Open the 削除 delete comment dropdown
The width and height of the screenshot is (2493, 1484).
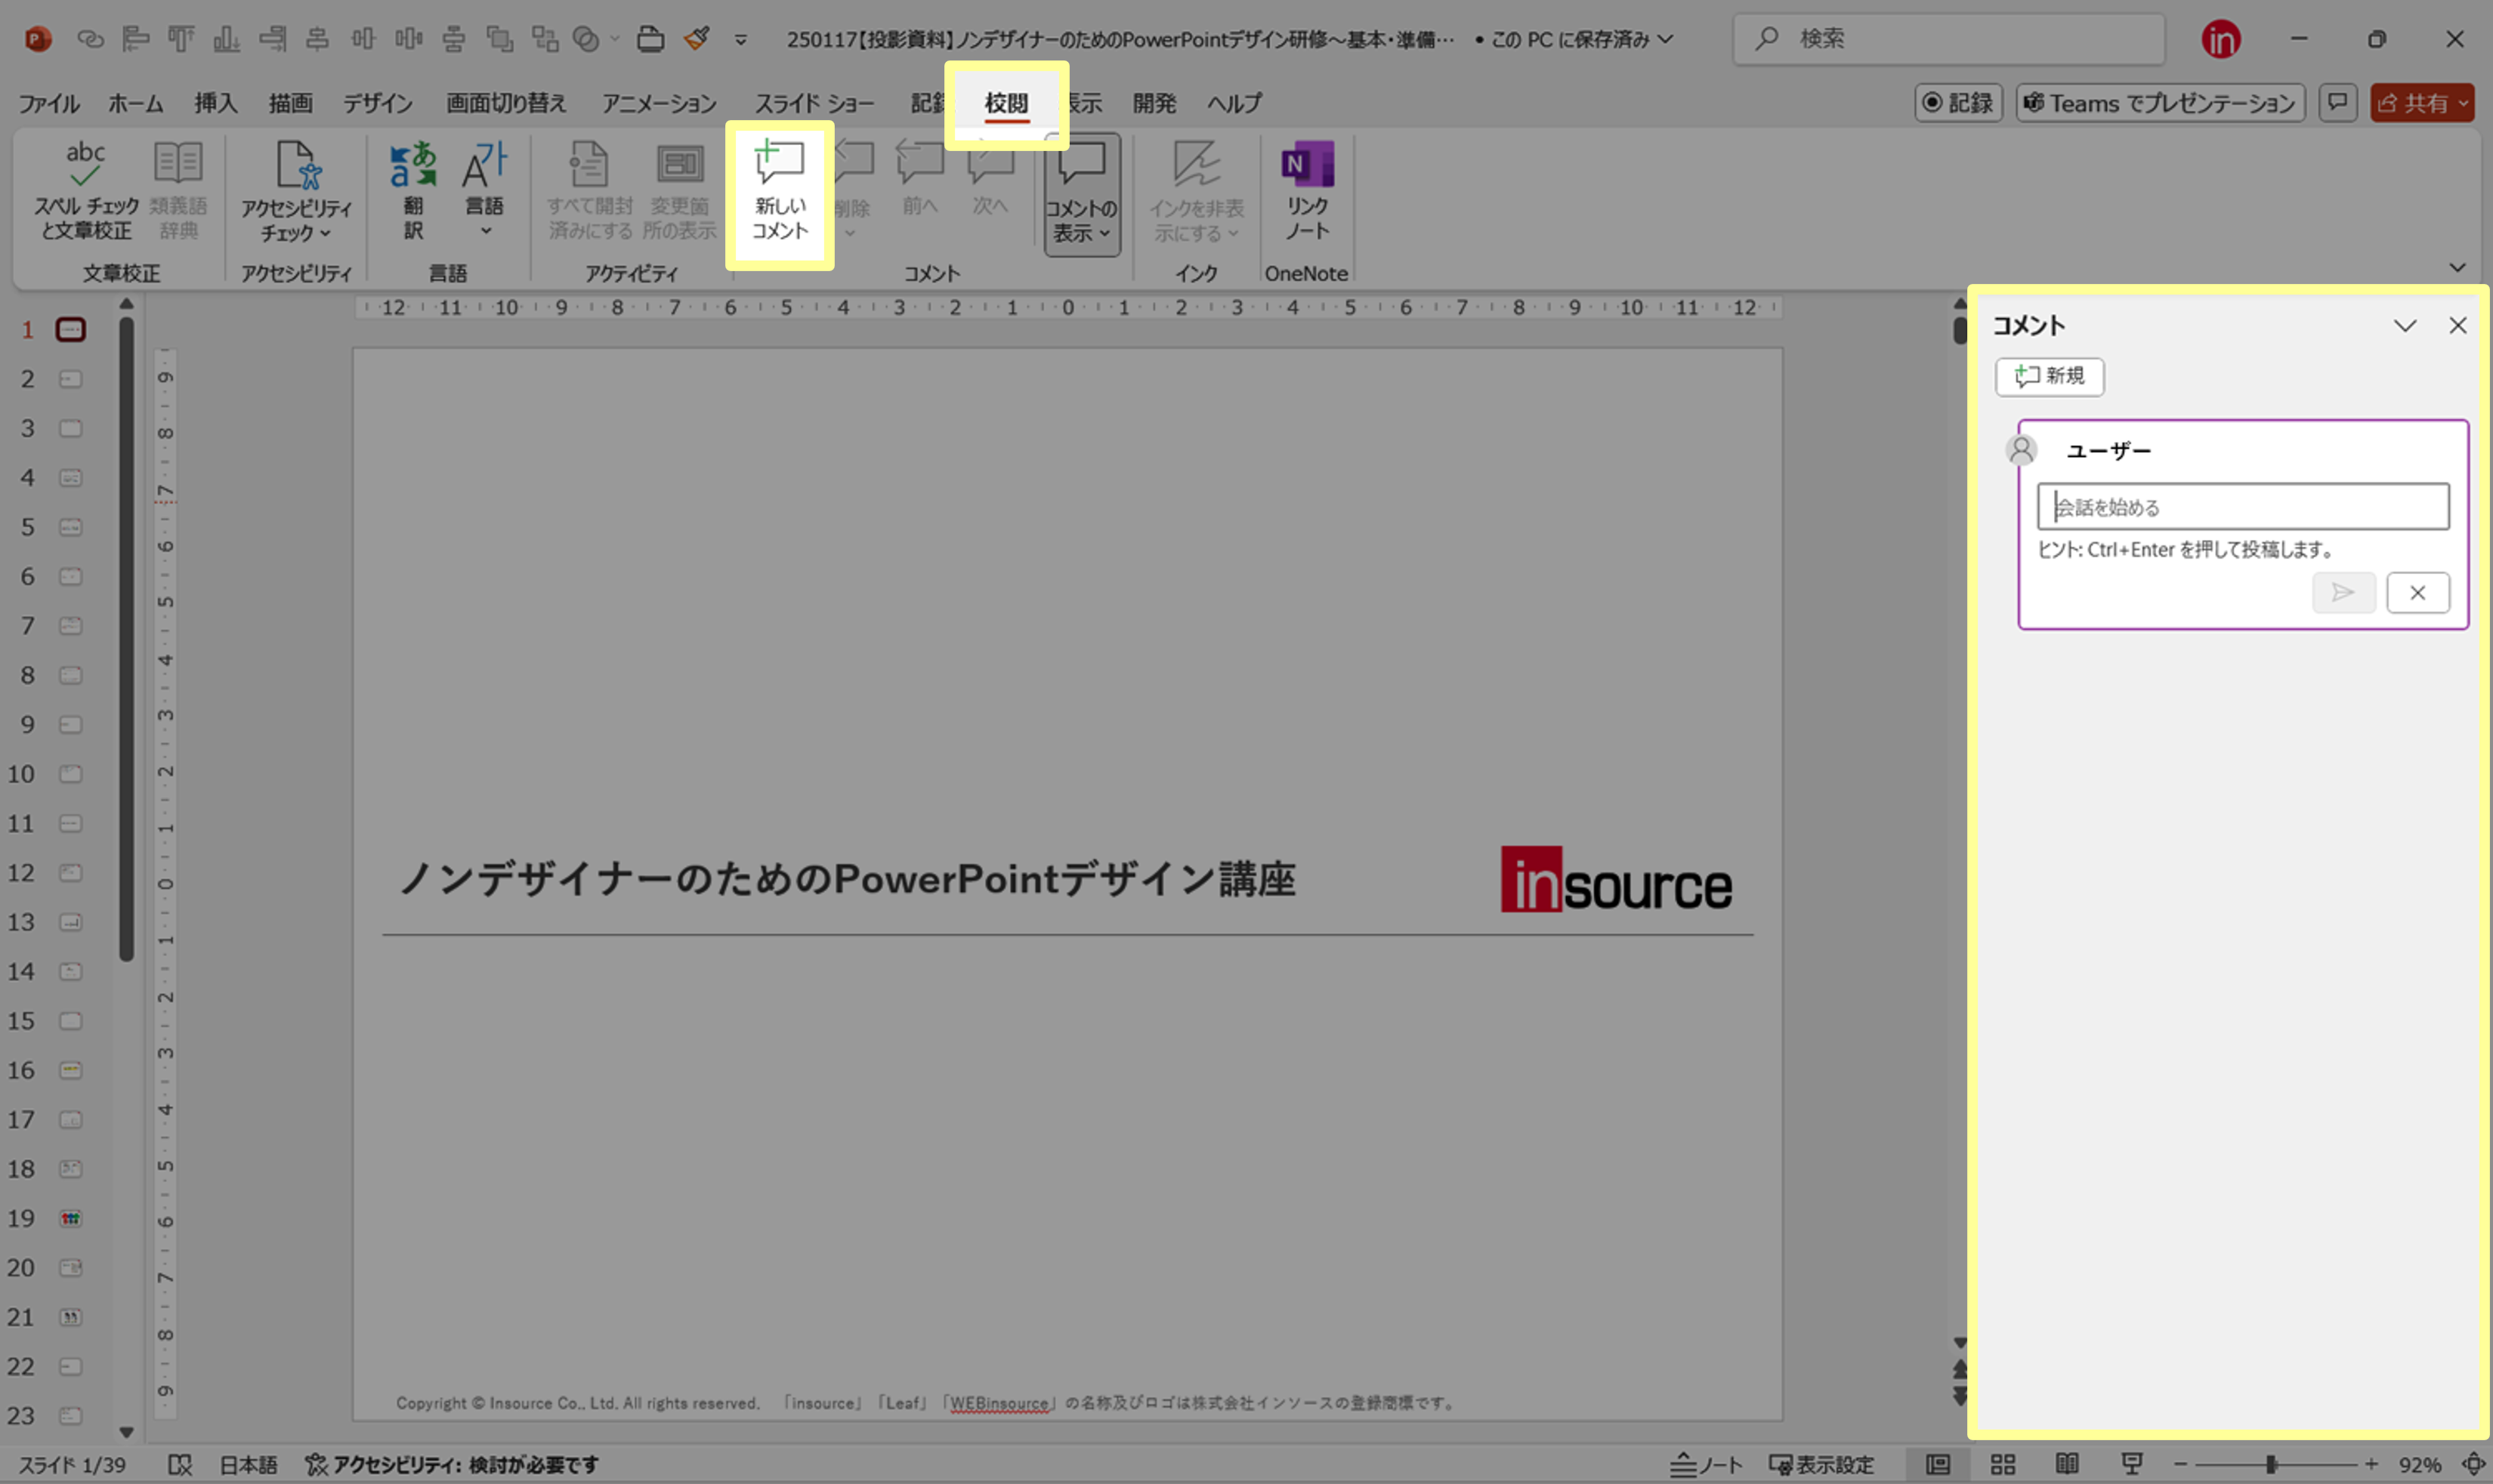tap(850, 234)
